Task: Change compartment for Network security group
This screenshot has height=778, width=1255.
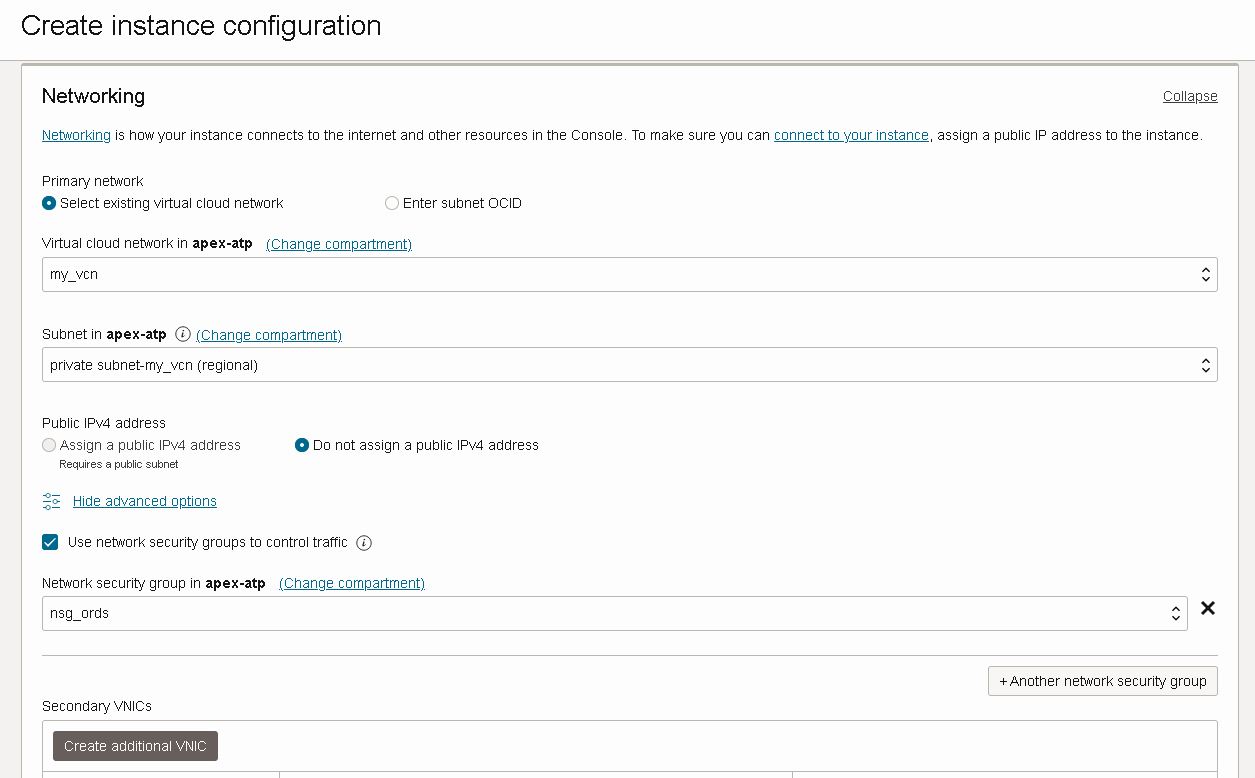Action: tap(352, 583)
